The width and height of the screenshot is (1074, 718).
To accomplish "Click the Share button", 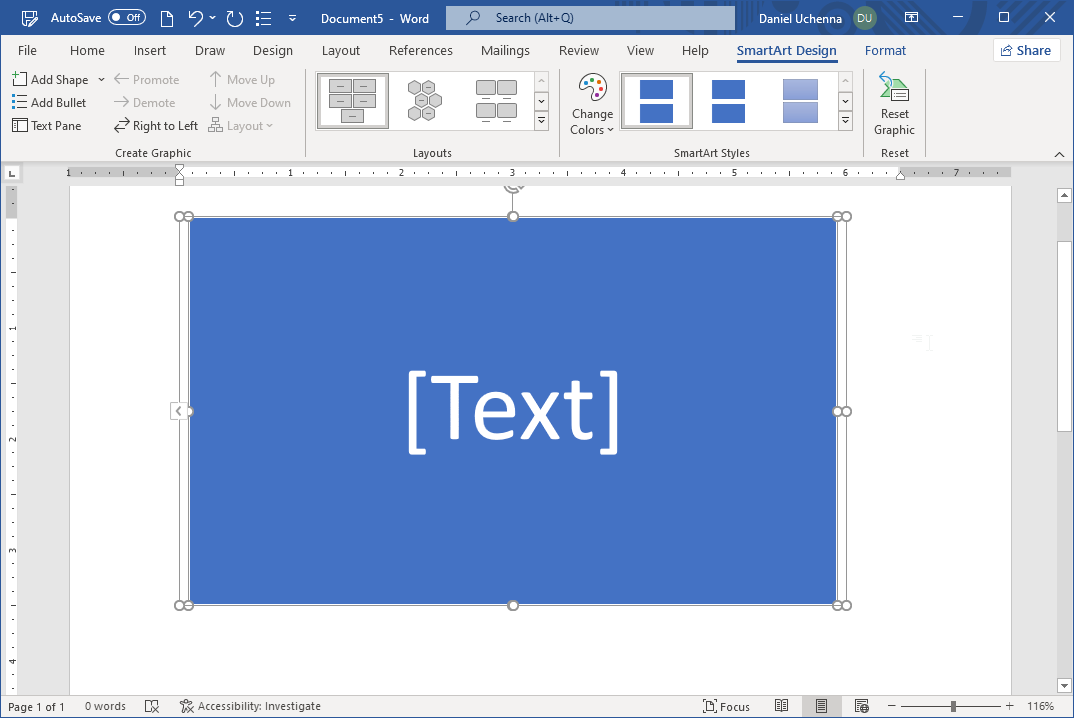I will coord(1026,50).
